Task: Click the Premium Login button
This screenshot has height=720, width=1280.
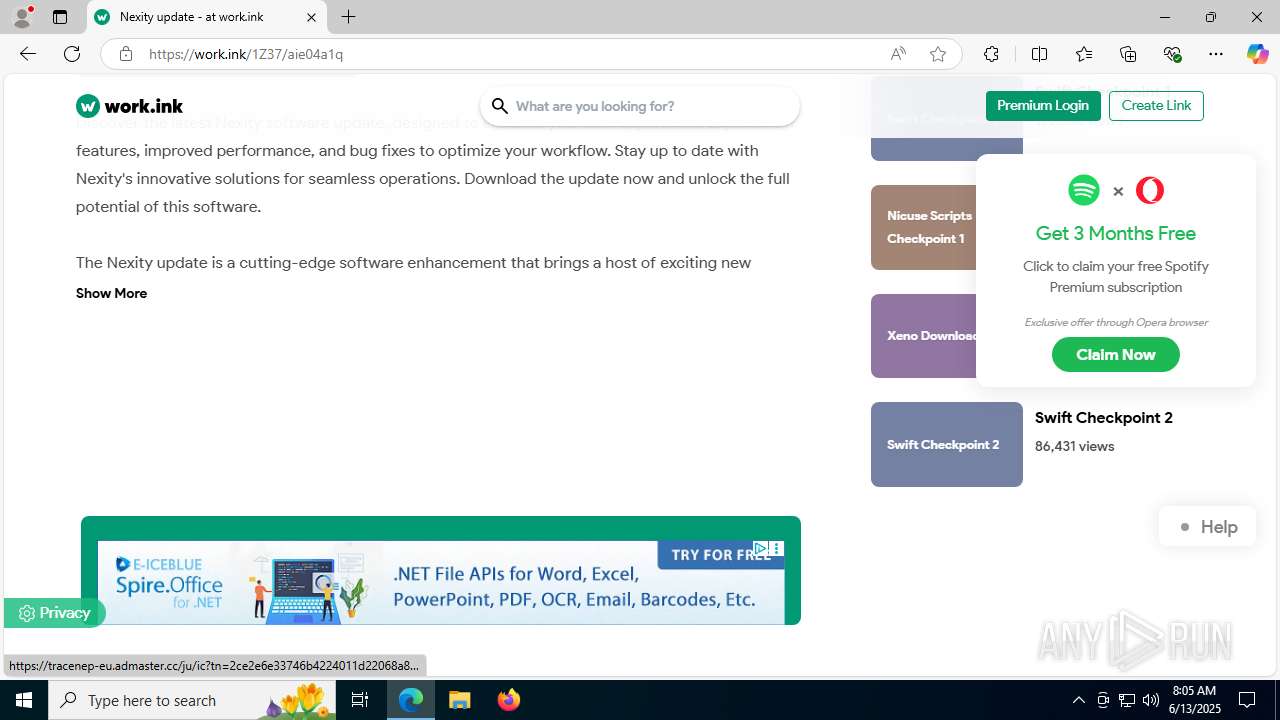Action: [x=1043, y=106]
